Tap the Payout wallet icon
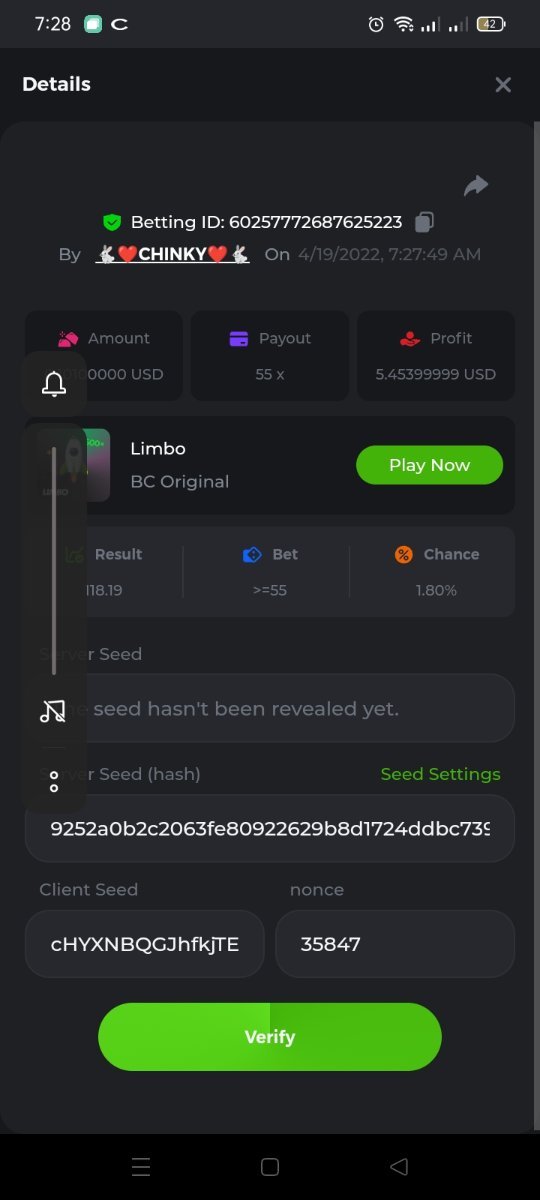 (x=239, y=339)
